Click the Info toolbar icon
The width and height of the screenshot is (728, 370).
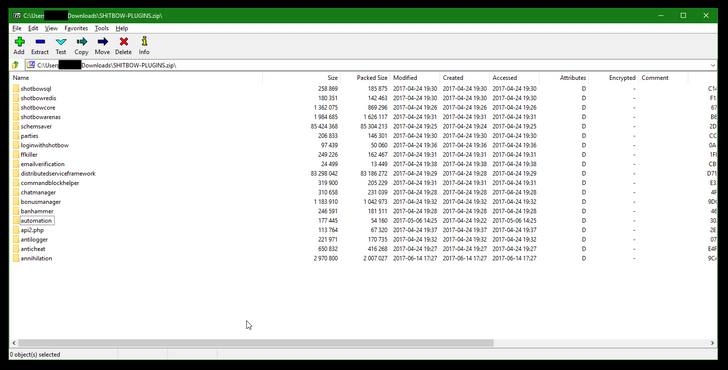(x=144, y=42)
